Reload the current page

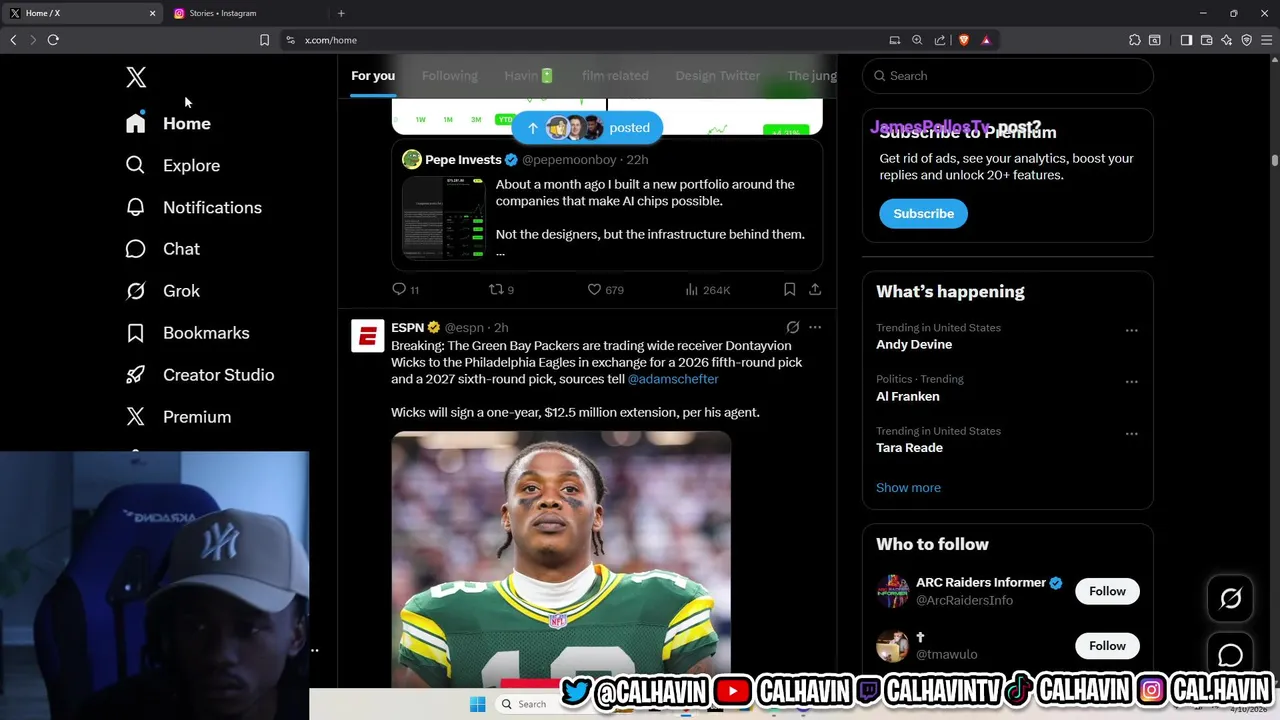point(53,40)
